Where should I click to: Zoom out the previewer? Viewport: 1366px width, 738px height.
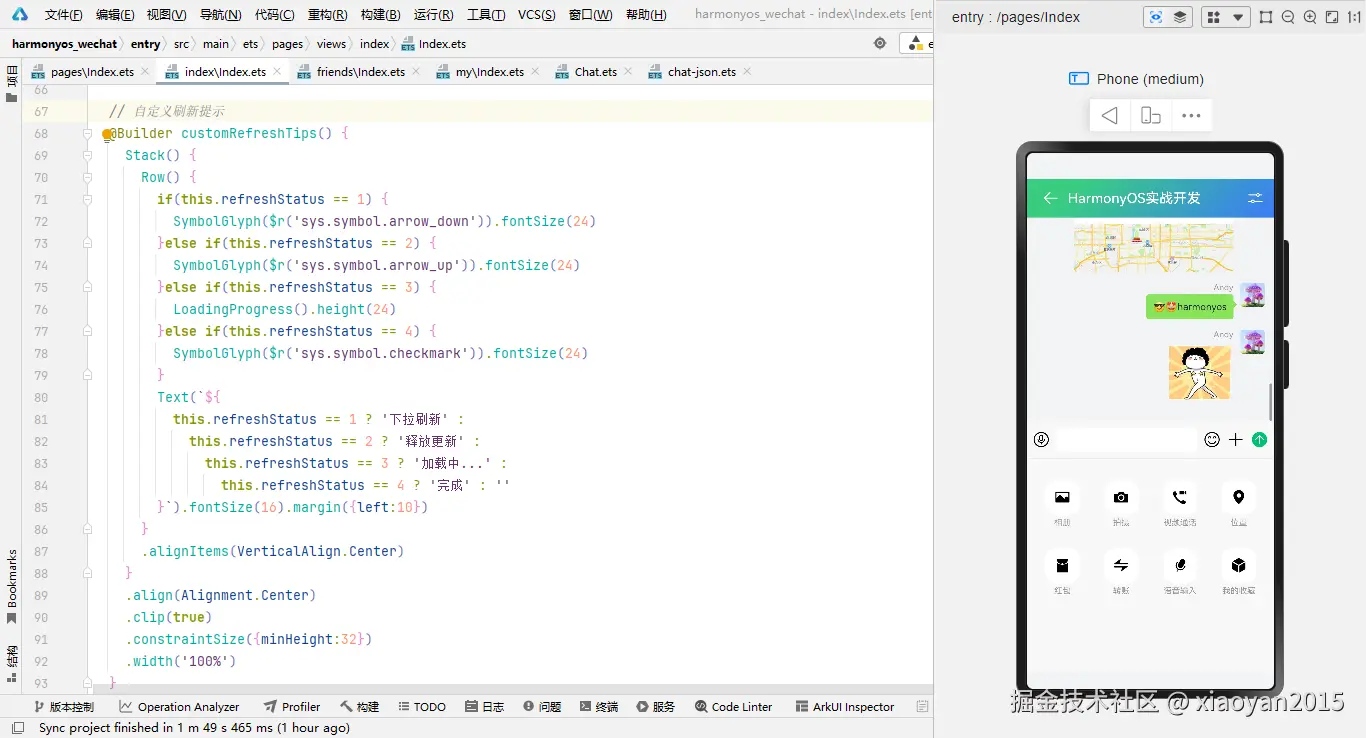[x=1288, y=17]
